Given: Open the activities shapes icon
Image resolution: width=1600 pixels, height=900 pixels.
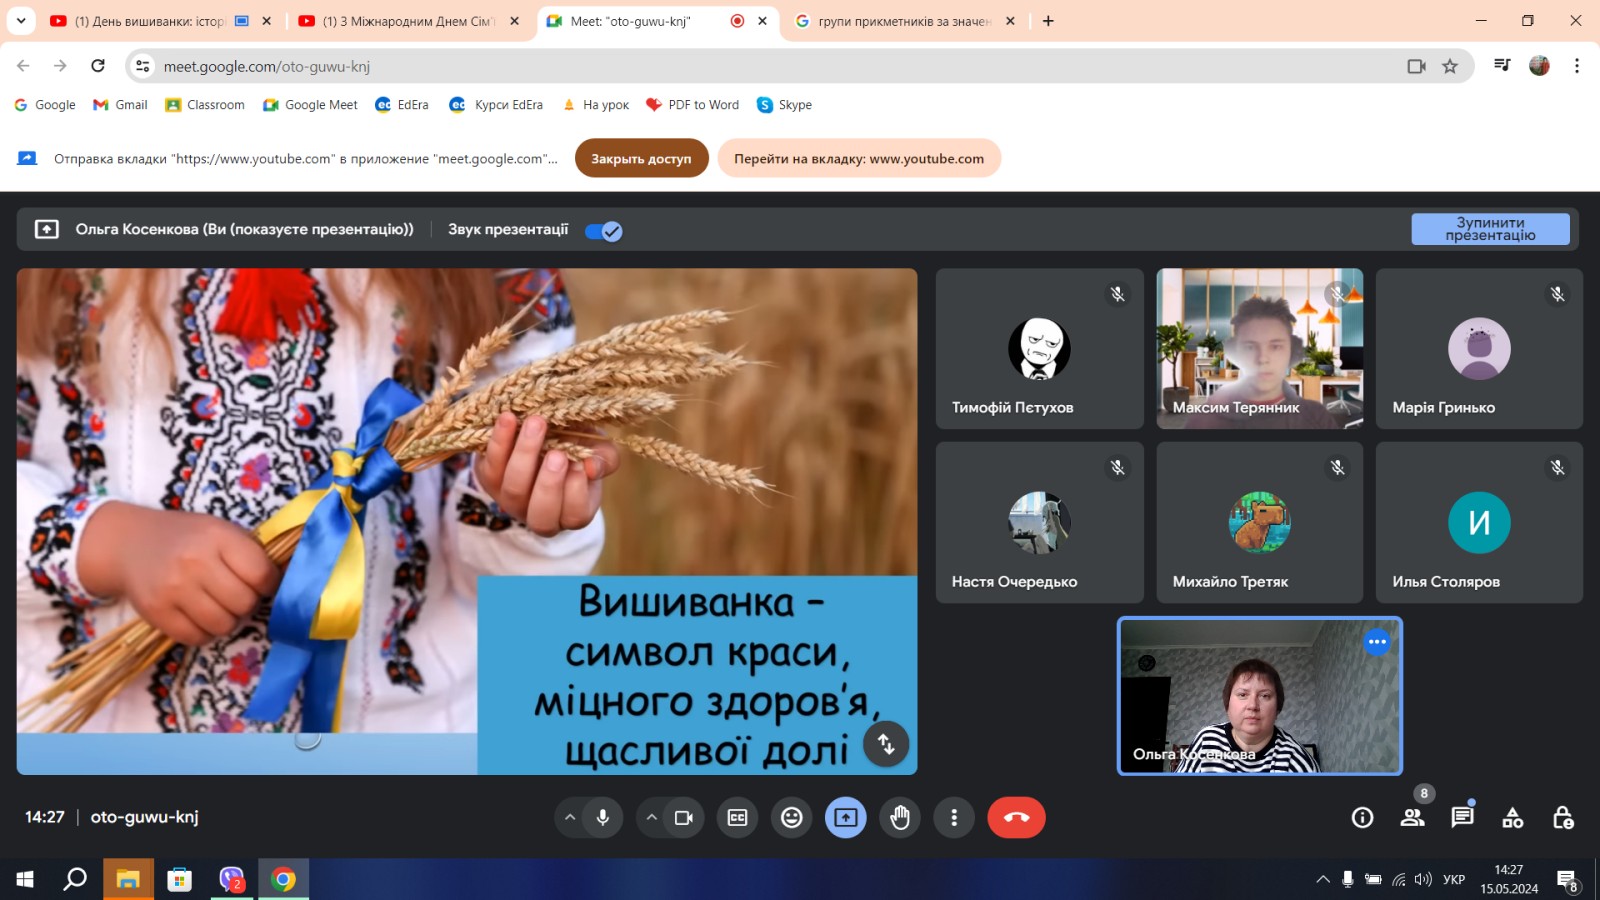Looking at the screenshot, I should pyautogui.click(x=1512, y=818).
